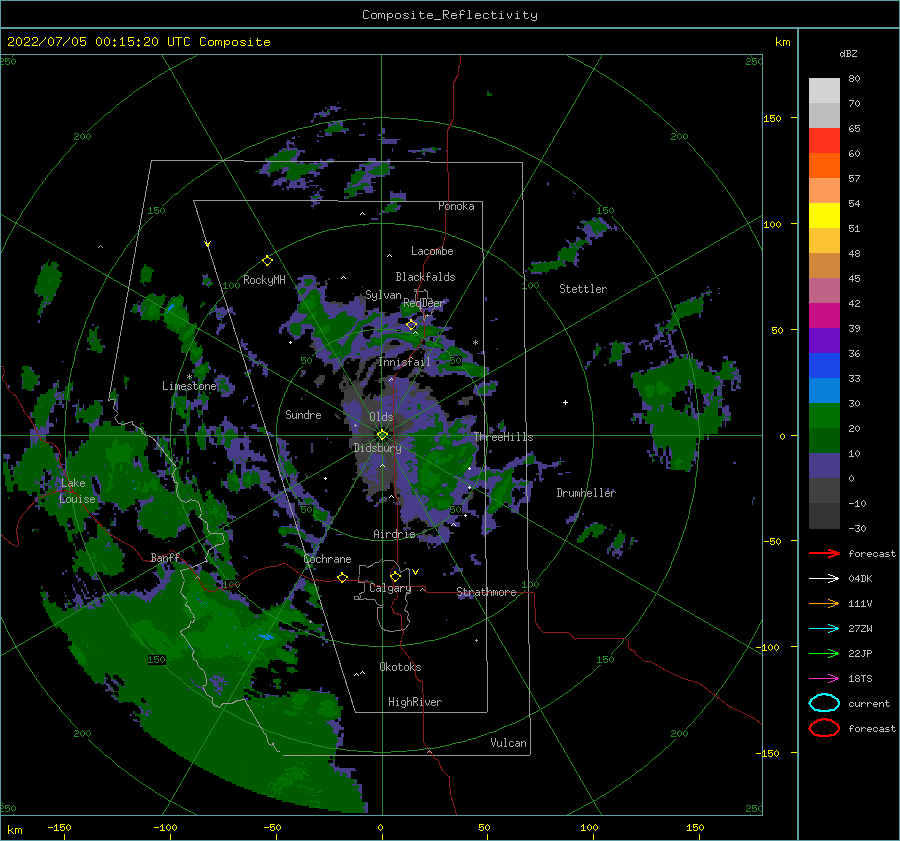Click the Drumheller label

pos(586,493)
